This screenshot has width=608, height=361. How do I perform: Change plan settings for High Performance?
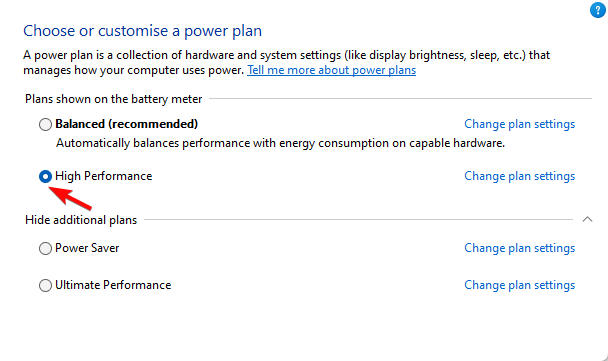520,176
